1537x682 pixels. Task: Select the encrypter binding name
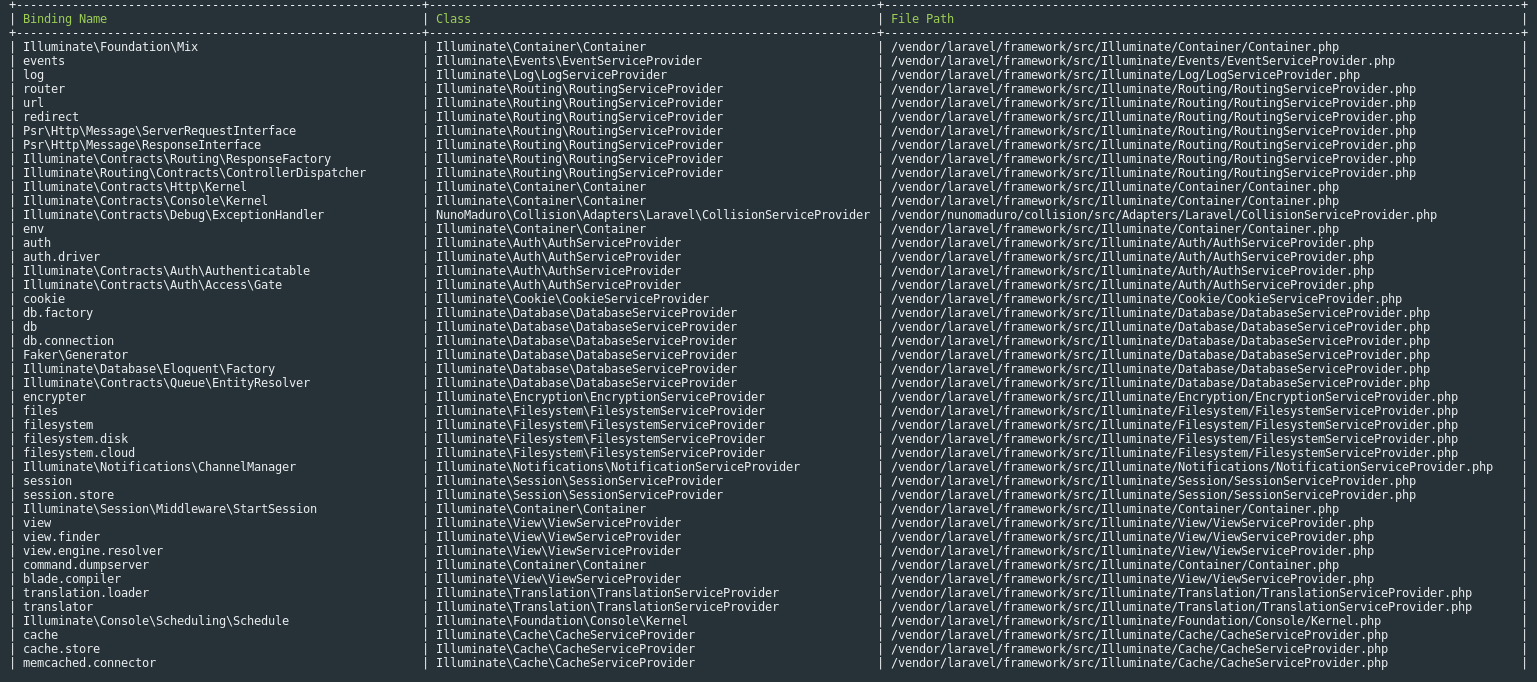[56, 396]
